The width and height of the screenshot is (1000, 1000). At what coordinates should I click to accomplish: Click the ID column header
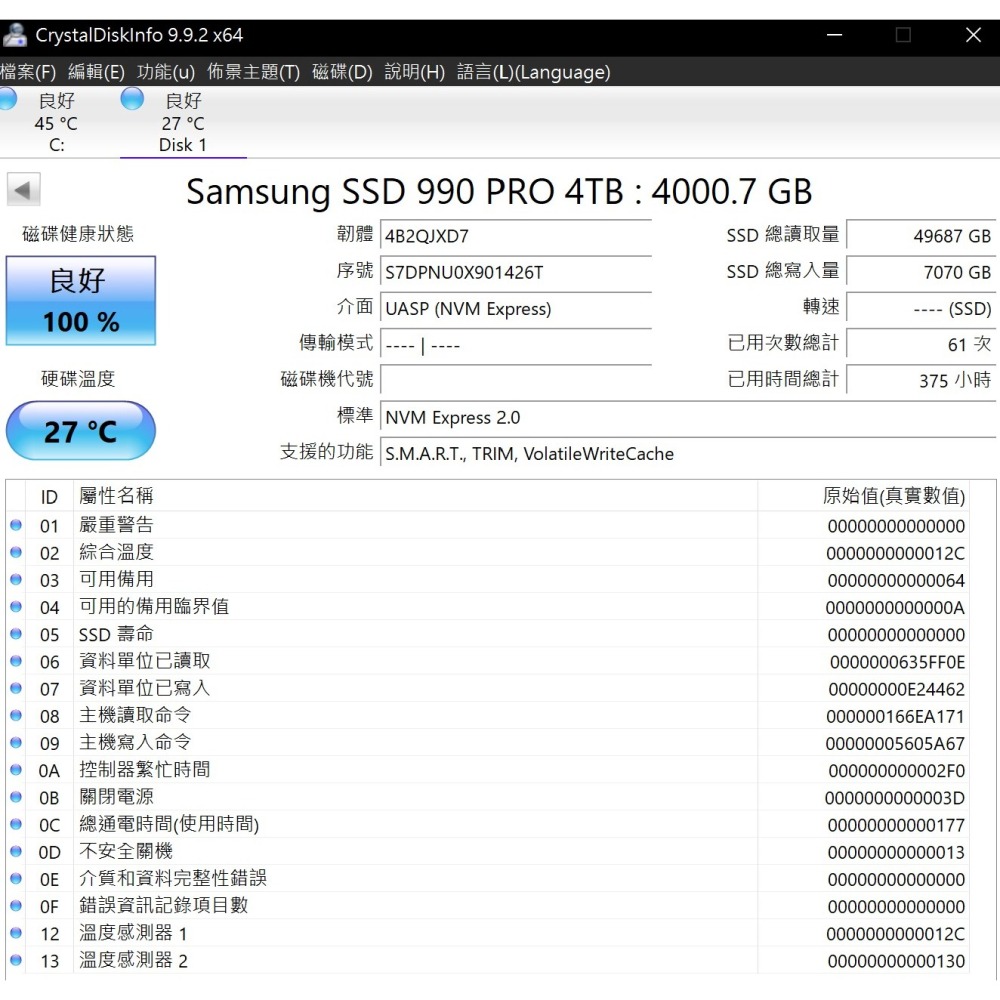(x=49, y=496)
